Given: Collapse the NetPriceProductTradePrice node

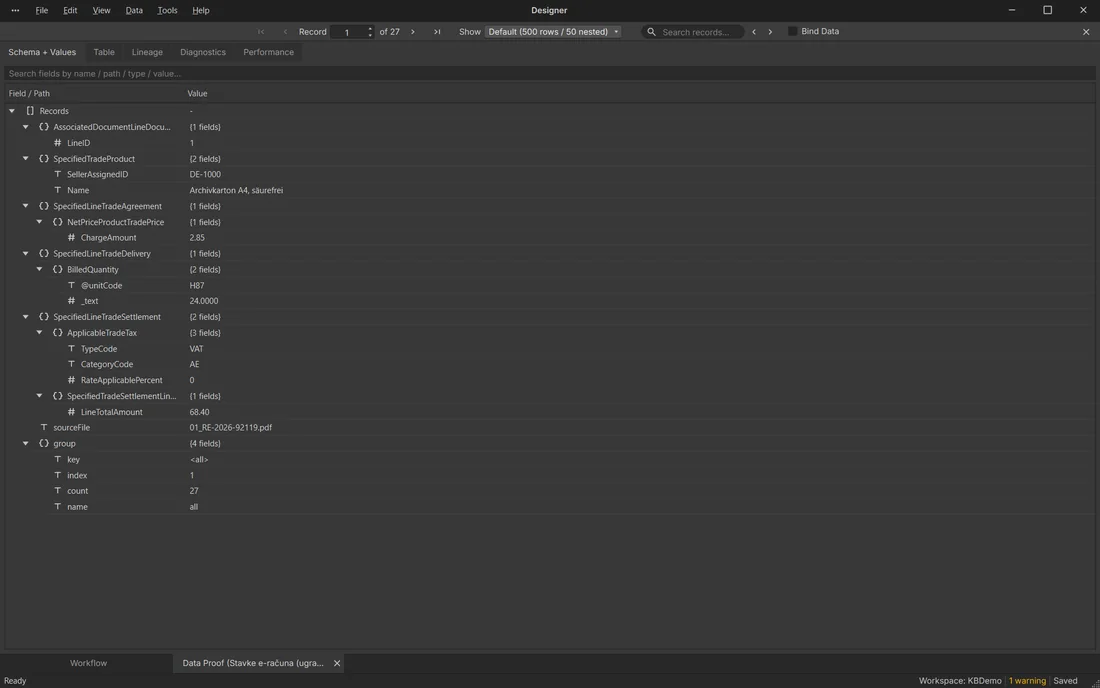Looking at the screenshot, I should point(39,222).
